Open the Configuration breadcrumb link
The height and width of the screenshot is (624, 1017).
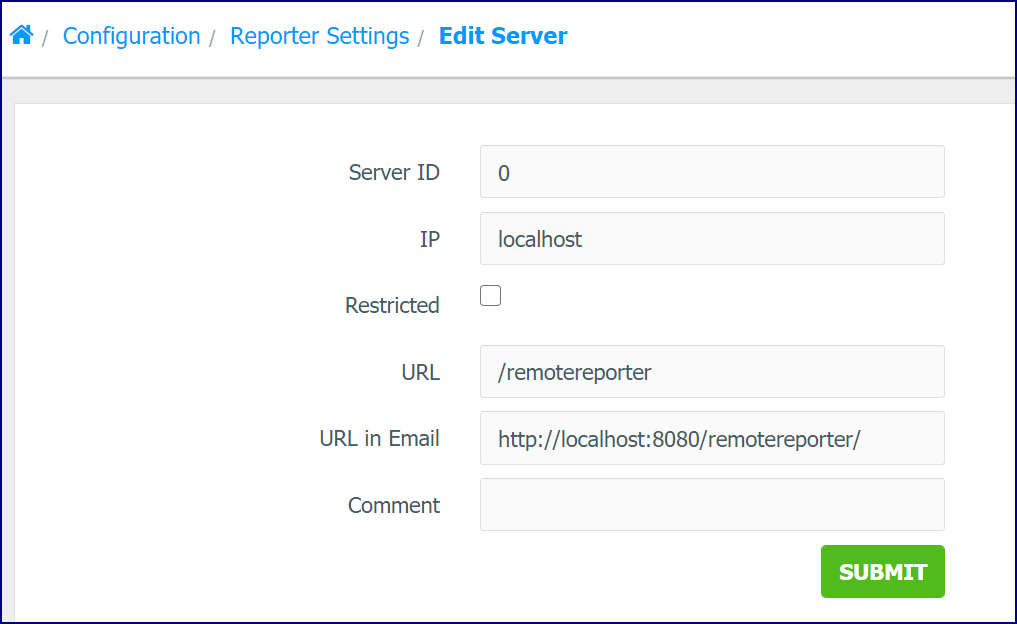[x=131, y=36]
